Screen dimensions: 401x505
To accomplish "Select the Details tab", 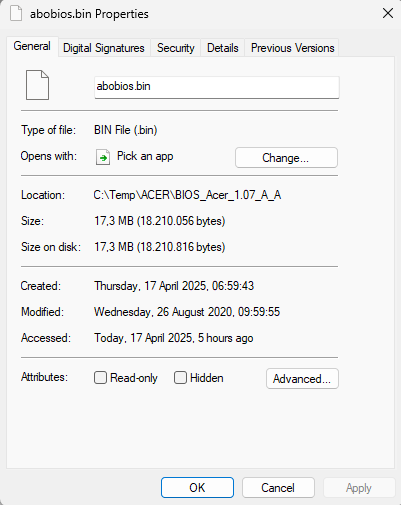I will [223, 48].
